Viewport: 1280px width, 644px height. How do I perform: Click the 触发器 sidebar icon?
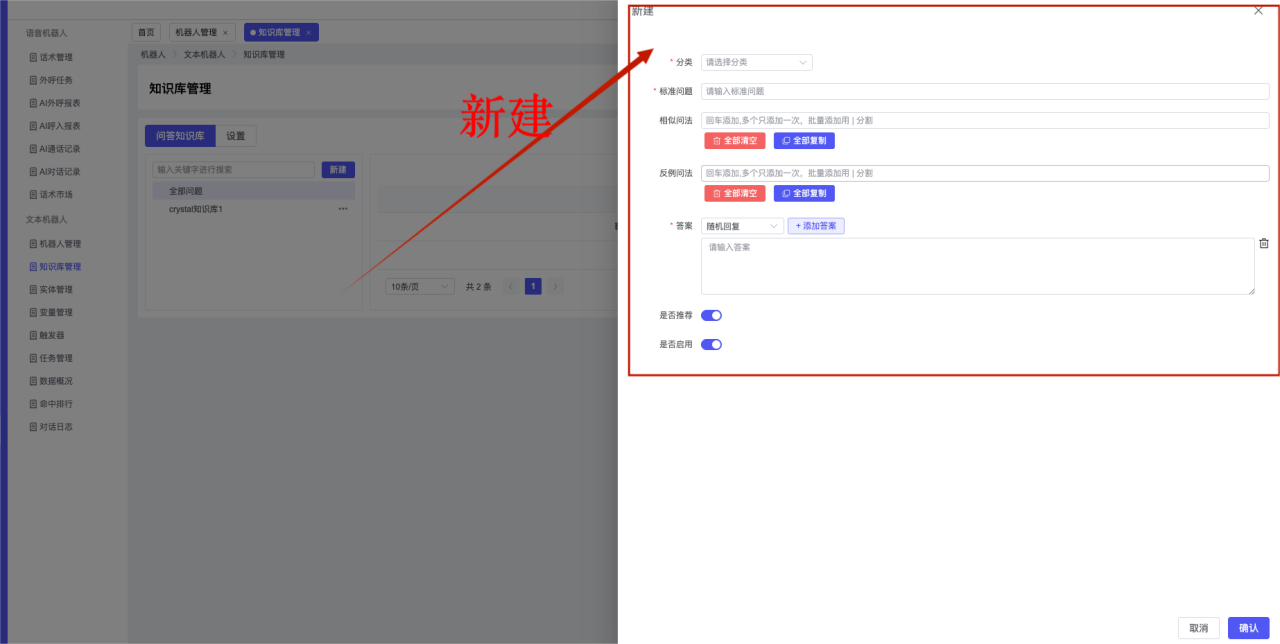pos(33,336)
